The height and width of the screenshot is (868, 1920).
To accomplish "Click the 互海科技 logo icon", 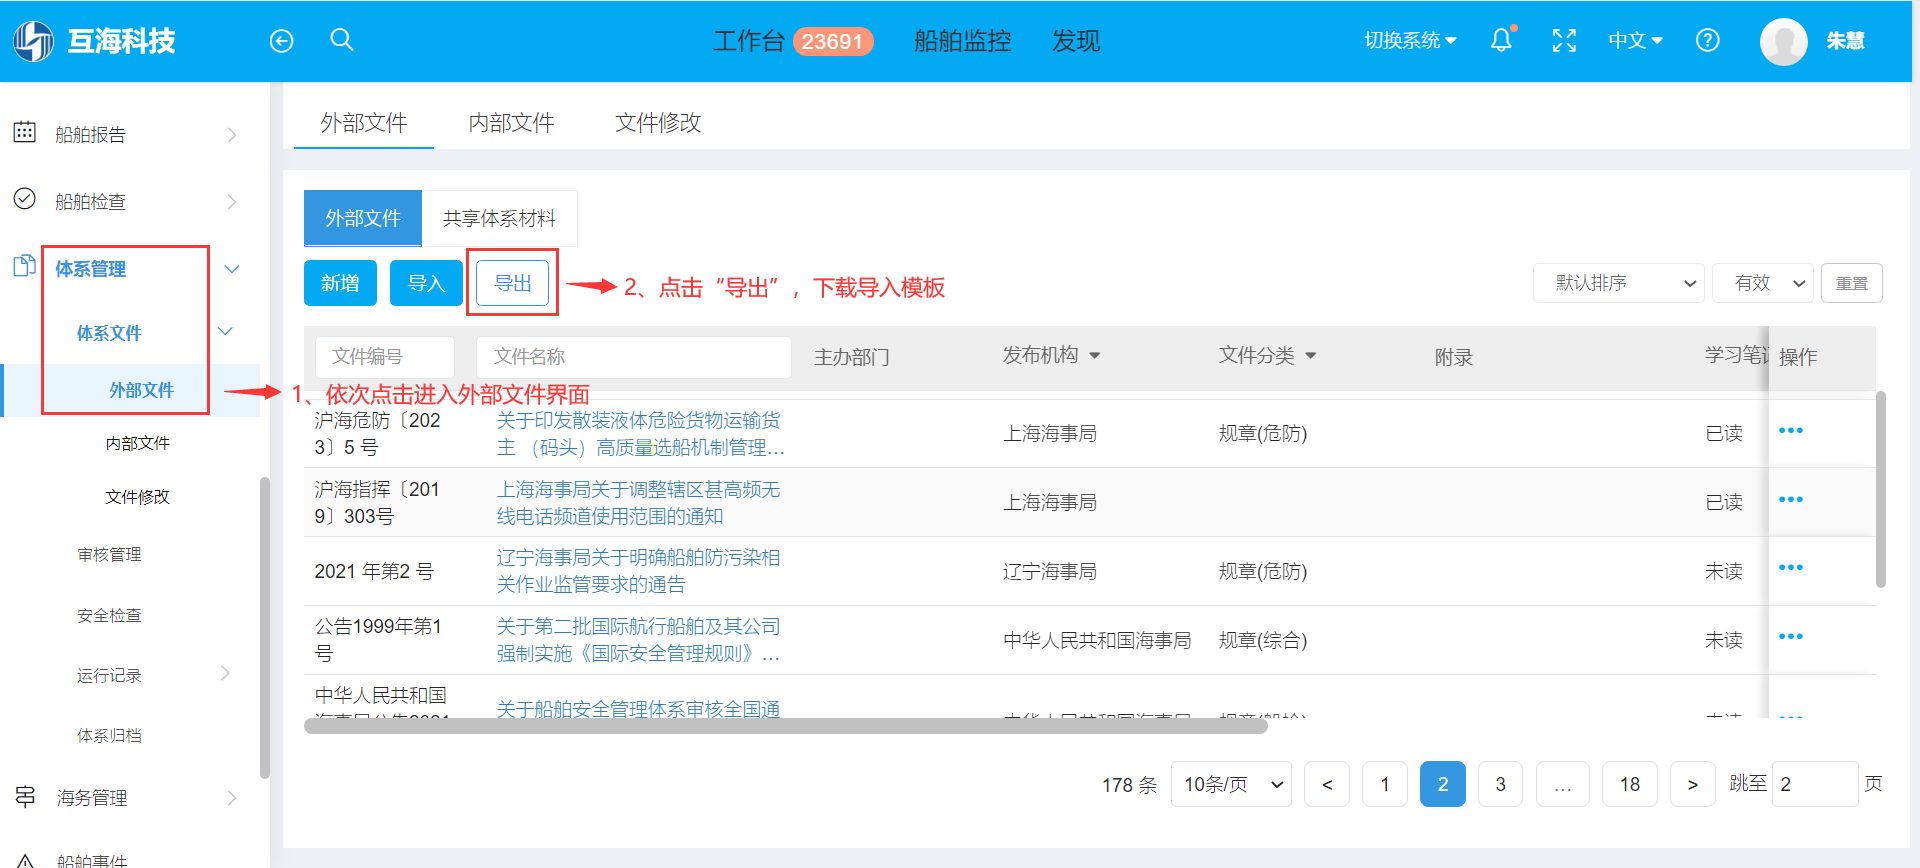I will pos(33,41).
